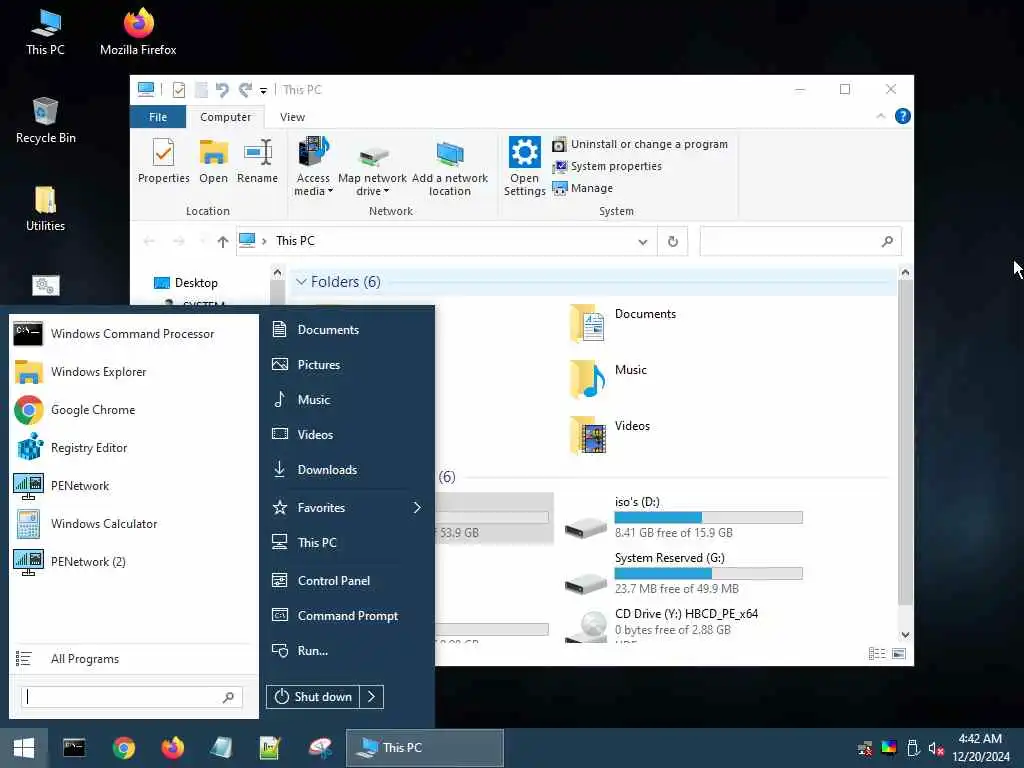Go up one level with up arrow
Viewport: 1024px width, 768px height.
[x=223, y=242]
